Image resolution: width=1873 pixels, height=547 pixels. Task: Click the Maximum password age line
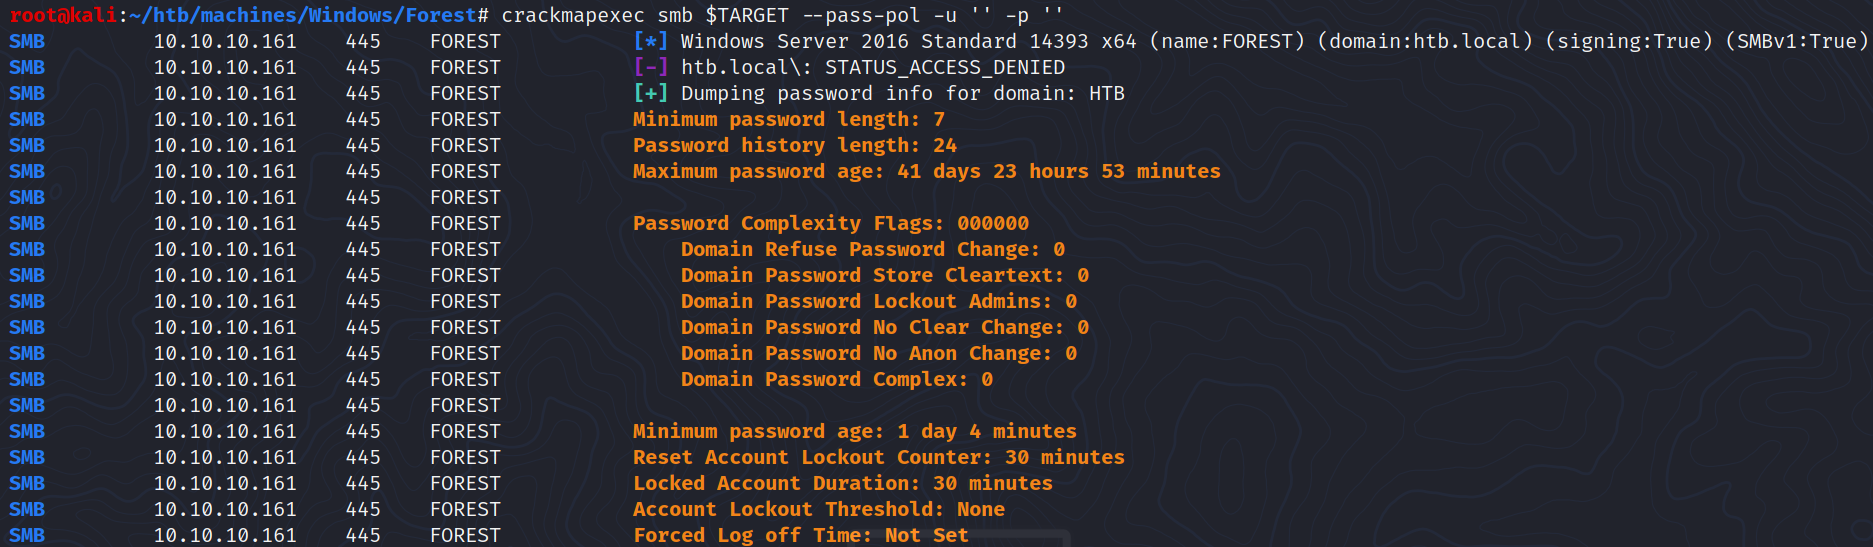point(926,171)
